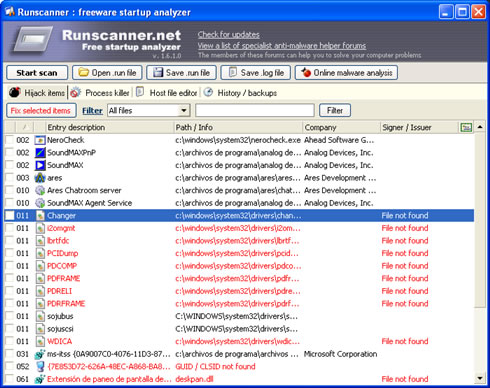The image size is (490, 388).
Task: Click the Start scan button
Action: tap(37, 73)
